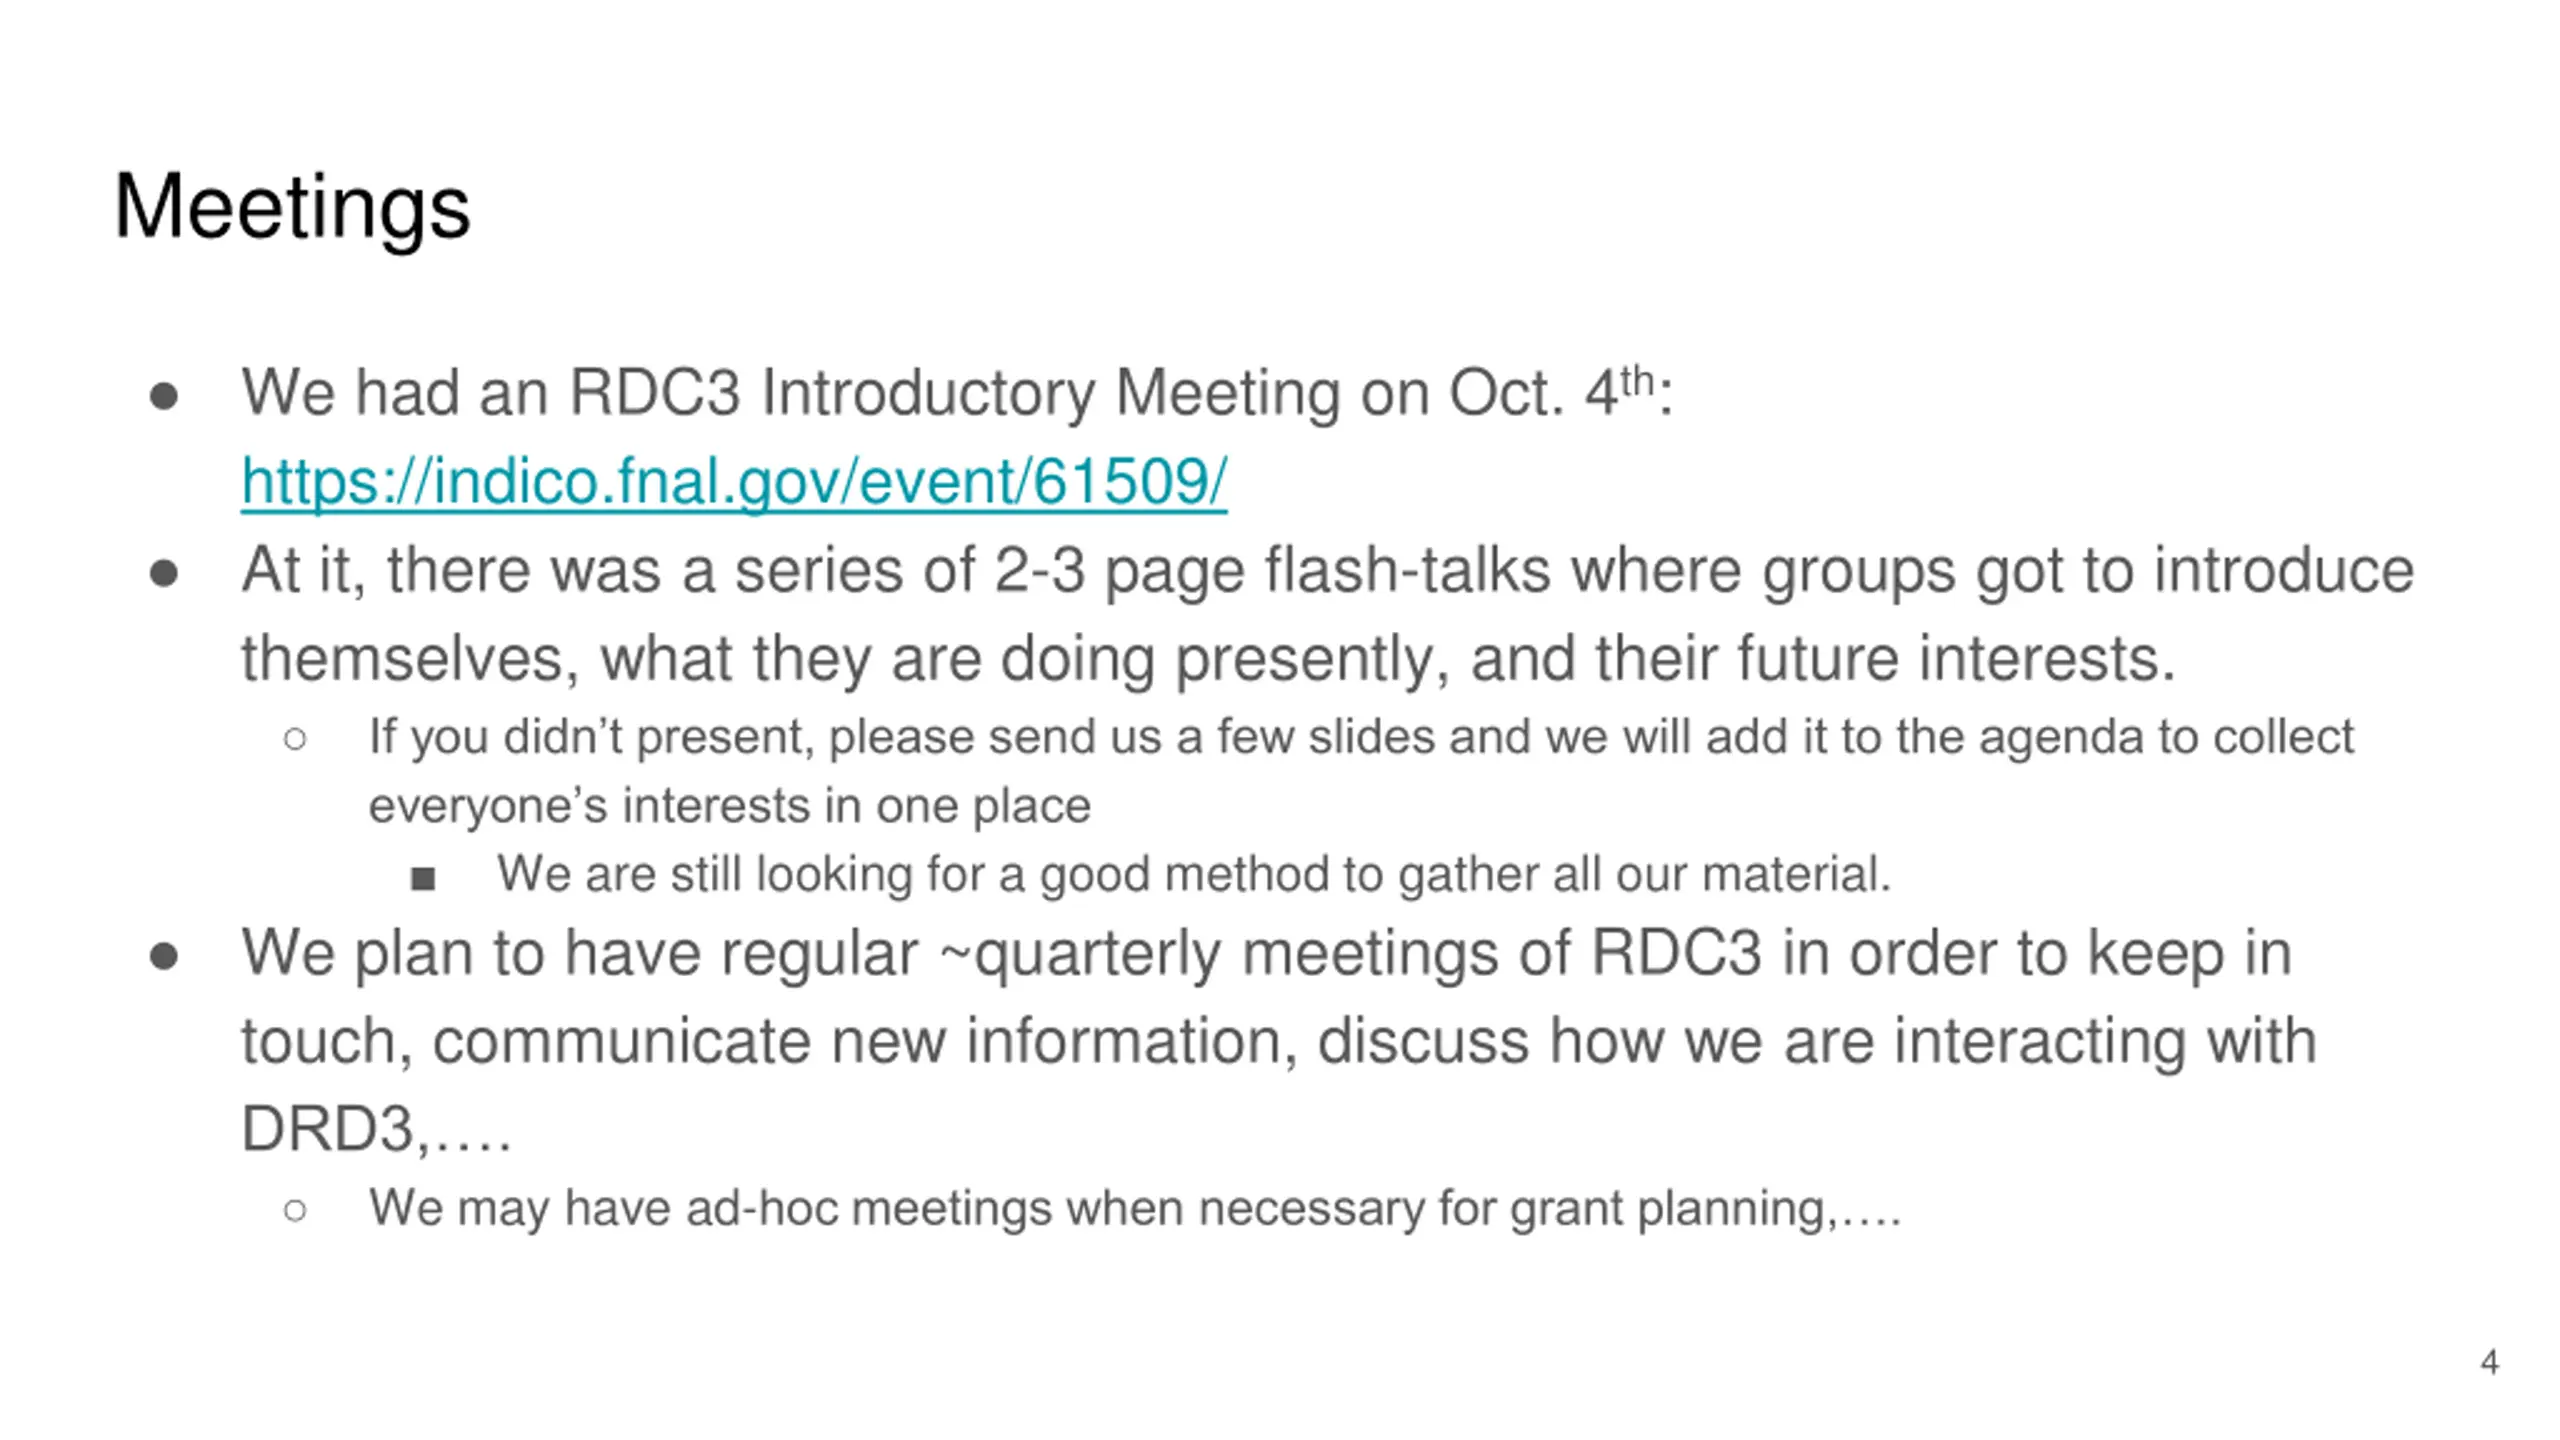Image resolution: width=2560 pixels, height=1440 pixels.
Task: Select the line starting "At it, there was a series"
Action: click(1327, 571)
